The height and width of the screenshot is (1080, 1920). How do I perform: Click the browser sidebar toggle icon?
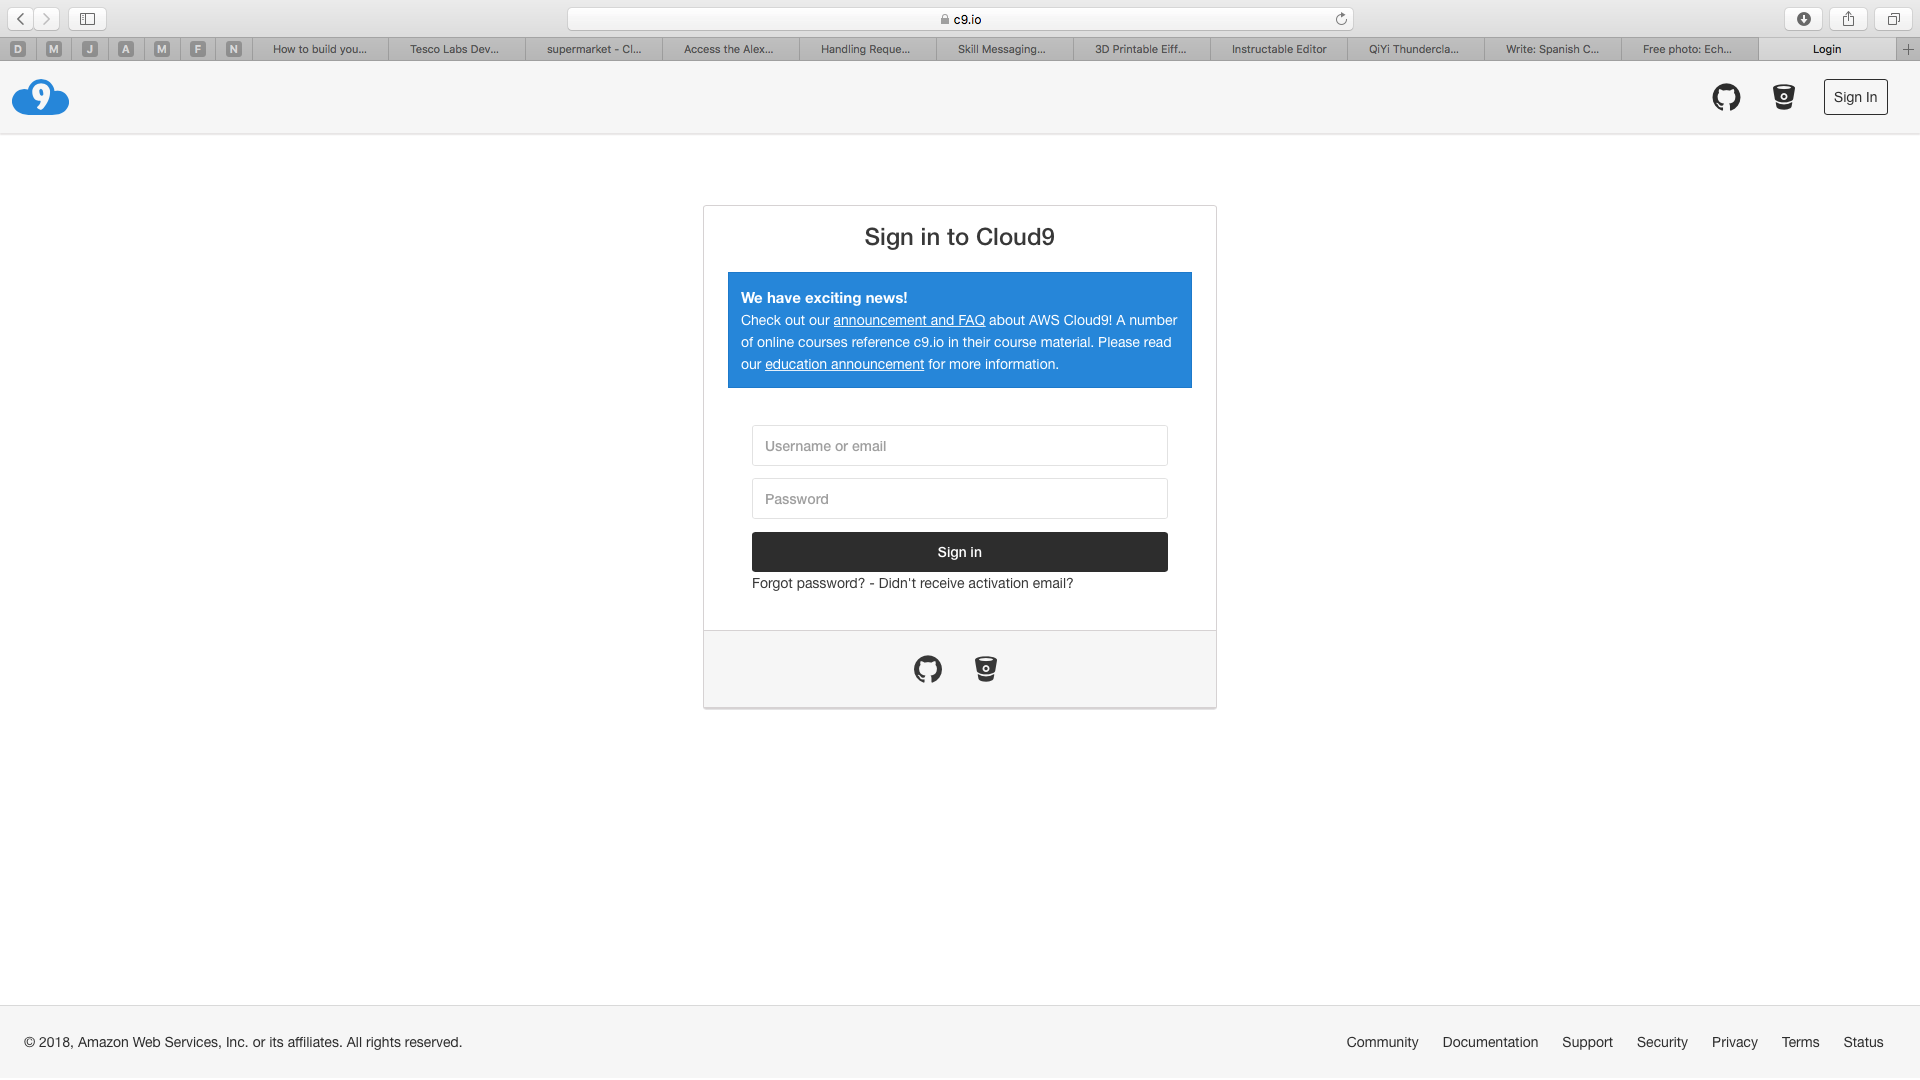pos(87,18)
